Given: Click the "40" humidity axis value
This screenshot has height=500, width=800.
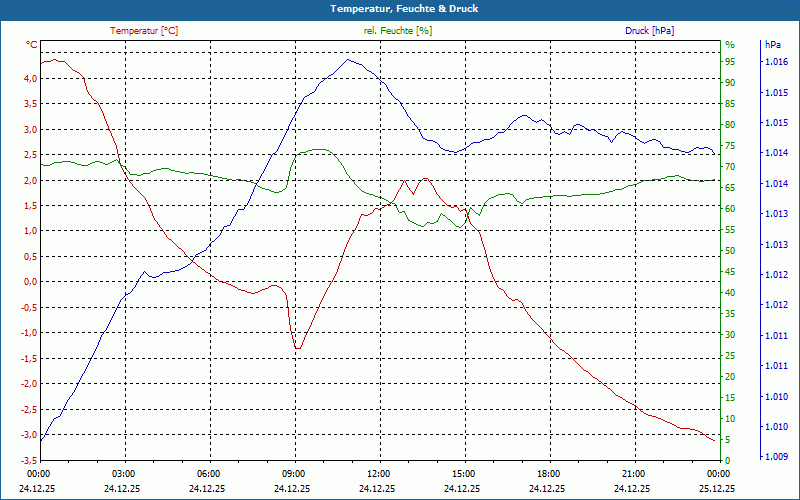Looking at the screenshot, I should (x=730, y=293).
